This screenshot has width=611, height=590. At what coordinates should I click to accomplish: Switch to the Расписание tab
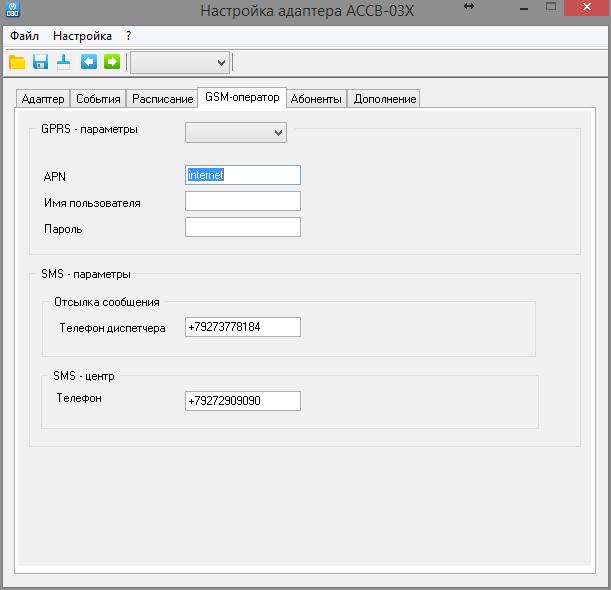tap(162, 99)
